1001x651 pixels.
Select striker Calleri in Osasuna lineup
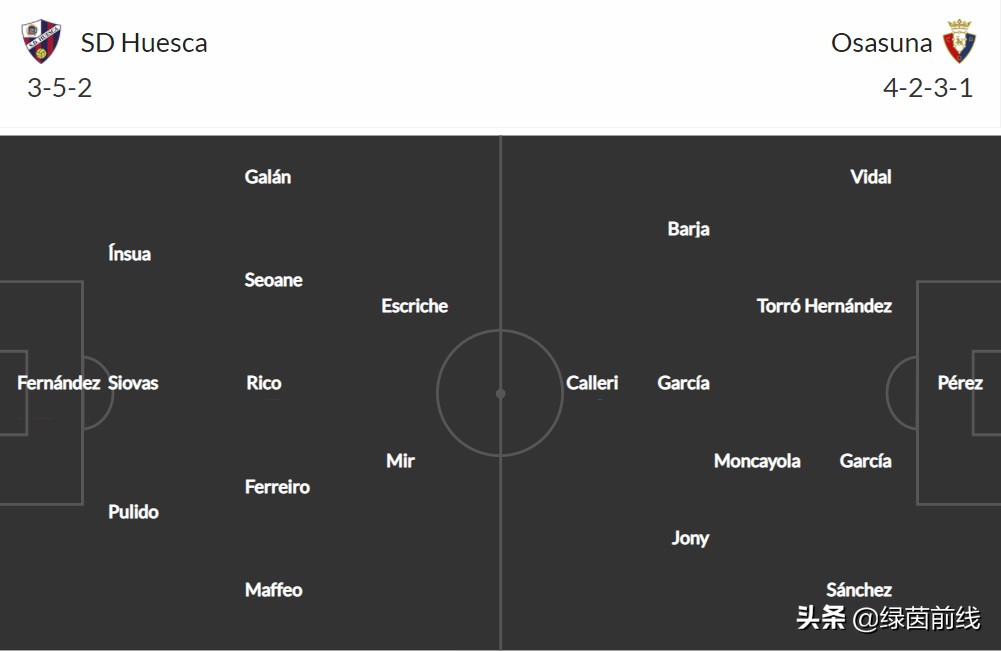coord(592,383)
